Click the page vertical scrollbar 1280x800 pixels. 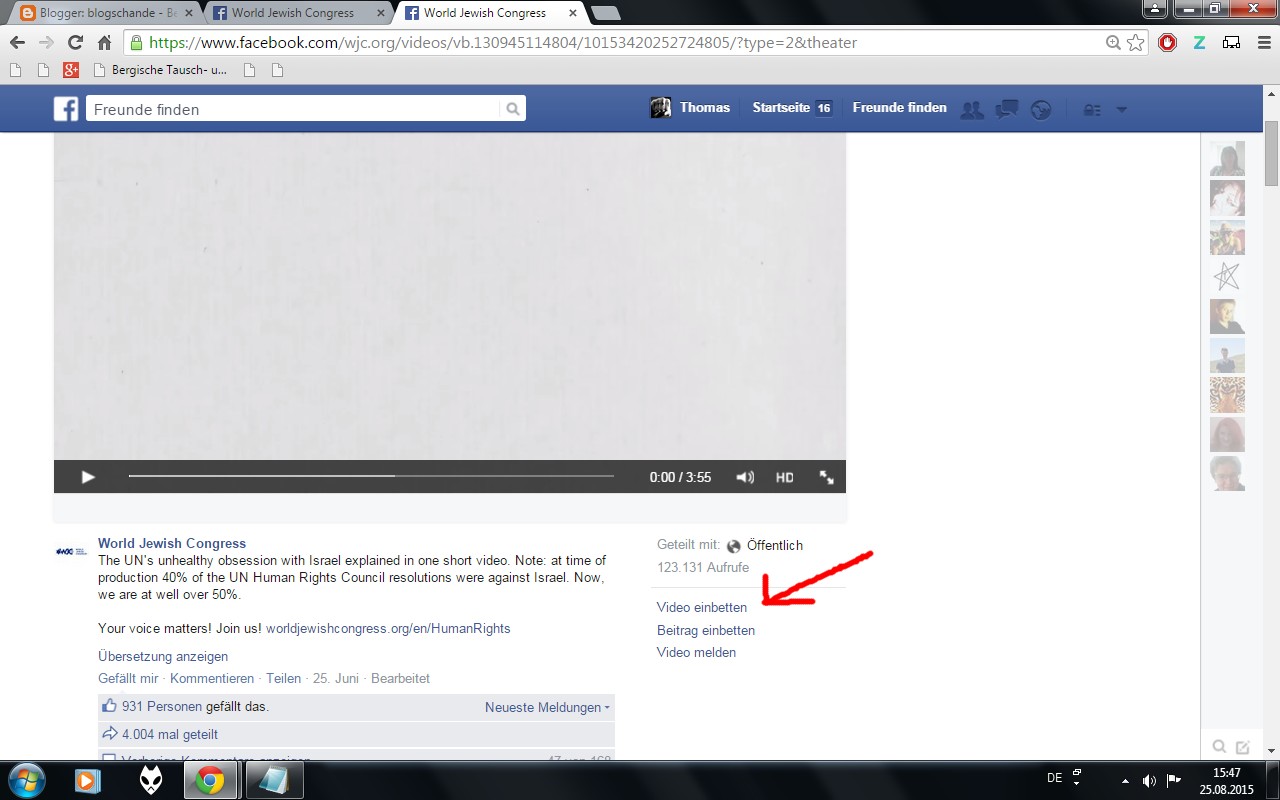(1271, 152)
